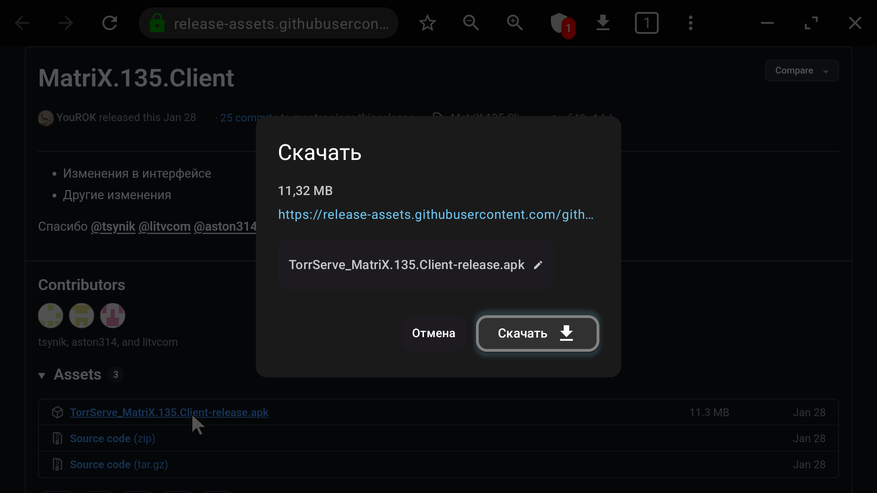Collapse the Assets section triangle
The height and width of the screenshot is (493, 877).
(x=42, y=375)
